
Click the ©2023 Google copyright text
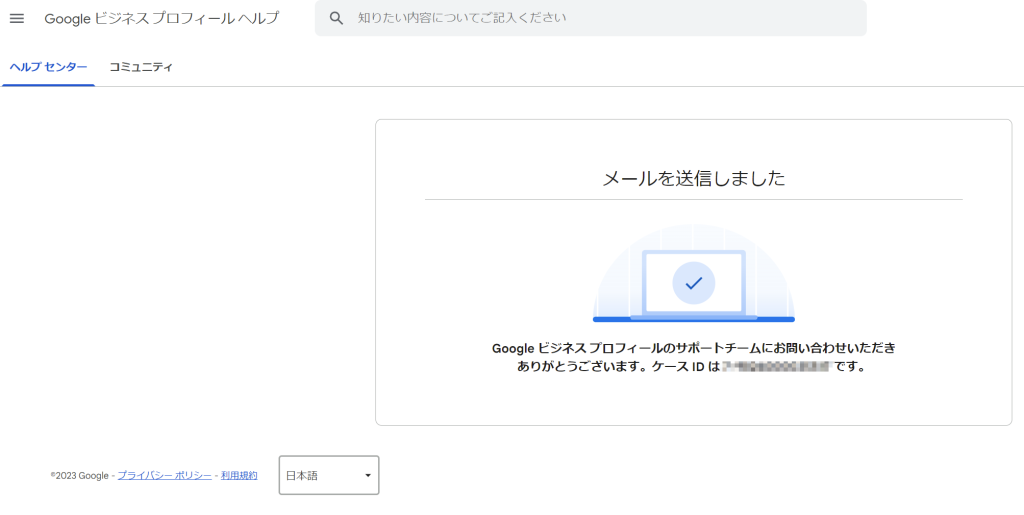pyautogui.click(x=80, y=476)
